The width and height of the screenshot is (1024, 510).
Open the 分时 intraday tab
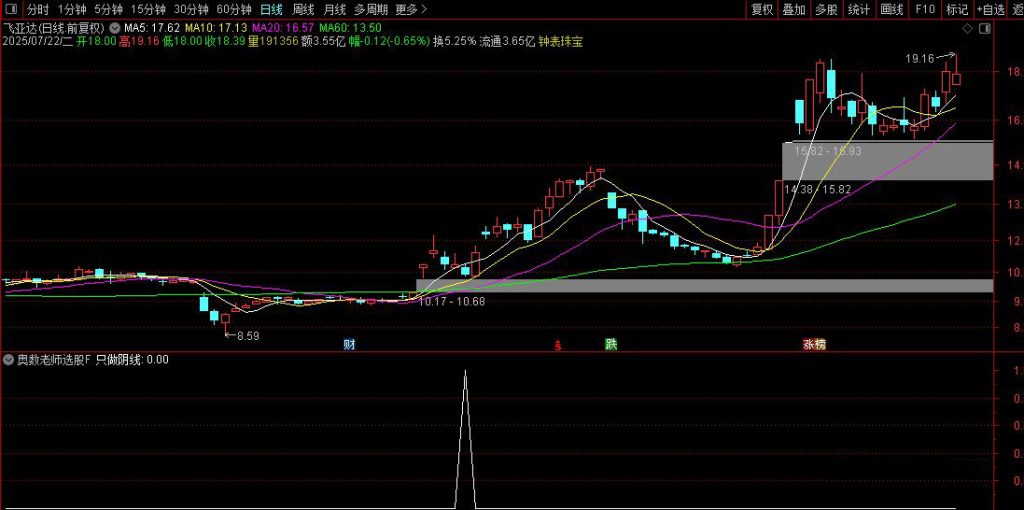(37, 9)
